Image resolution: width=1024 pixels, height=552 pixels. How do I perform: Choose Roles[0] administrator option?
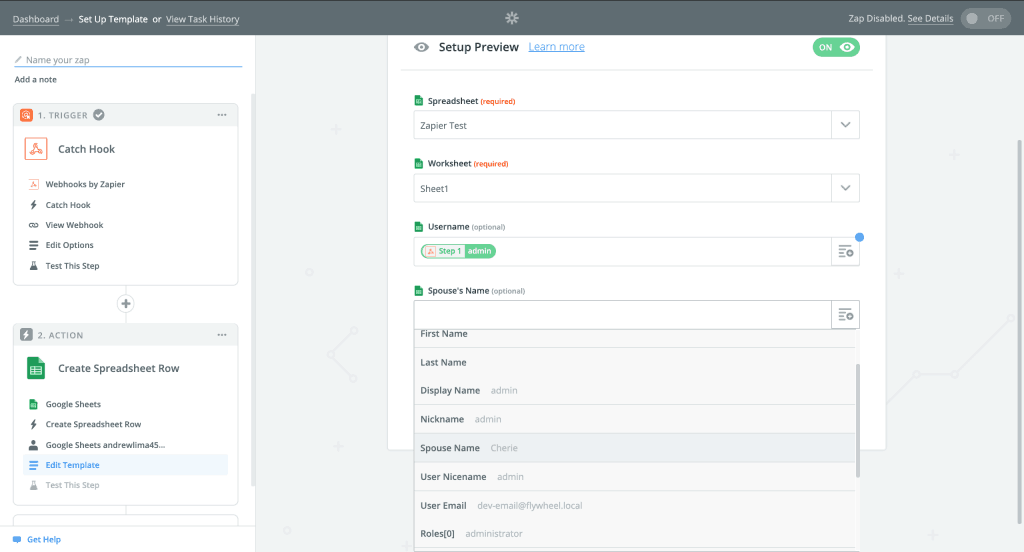(635, 534)
